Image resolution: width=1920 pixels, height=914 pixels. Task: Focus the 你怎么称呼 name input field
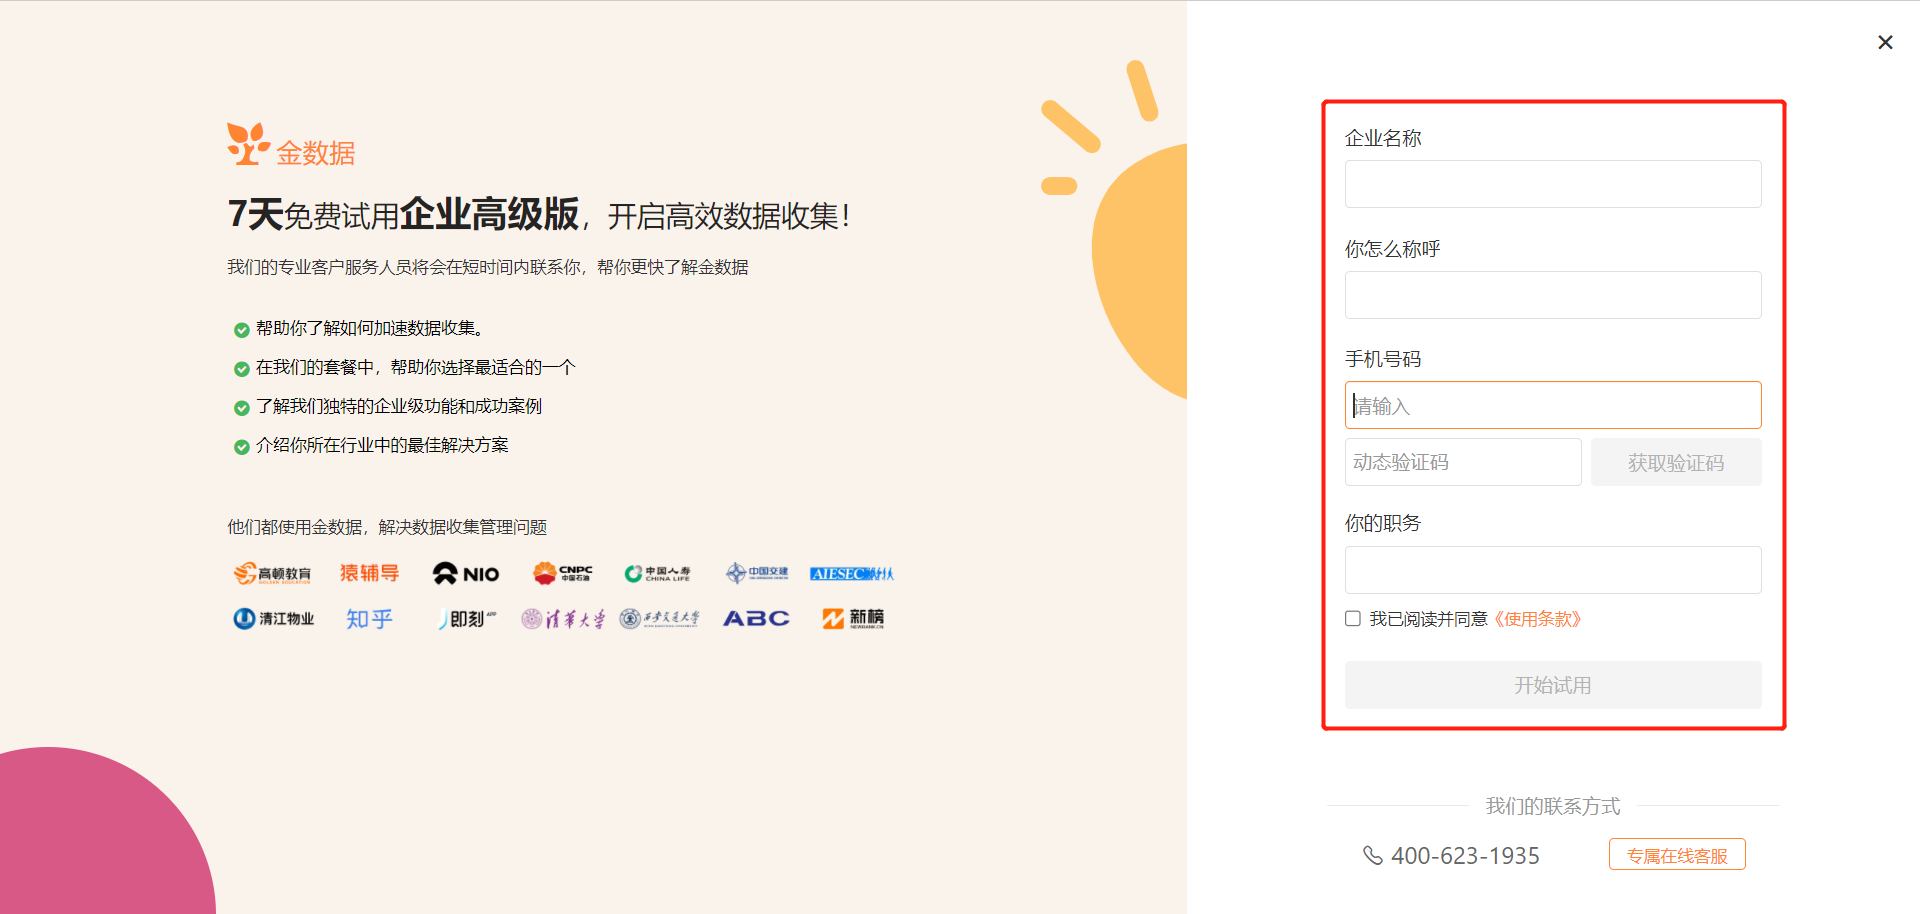click(1553, 295)
